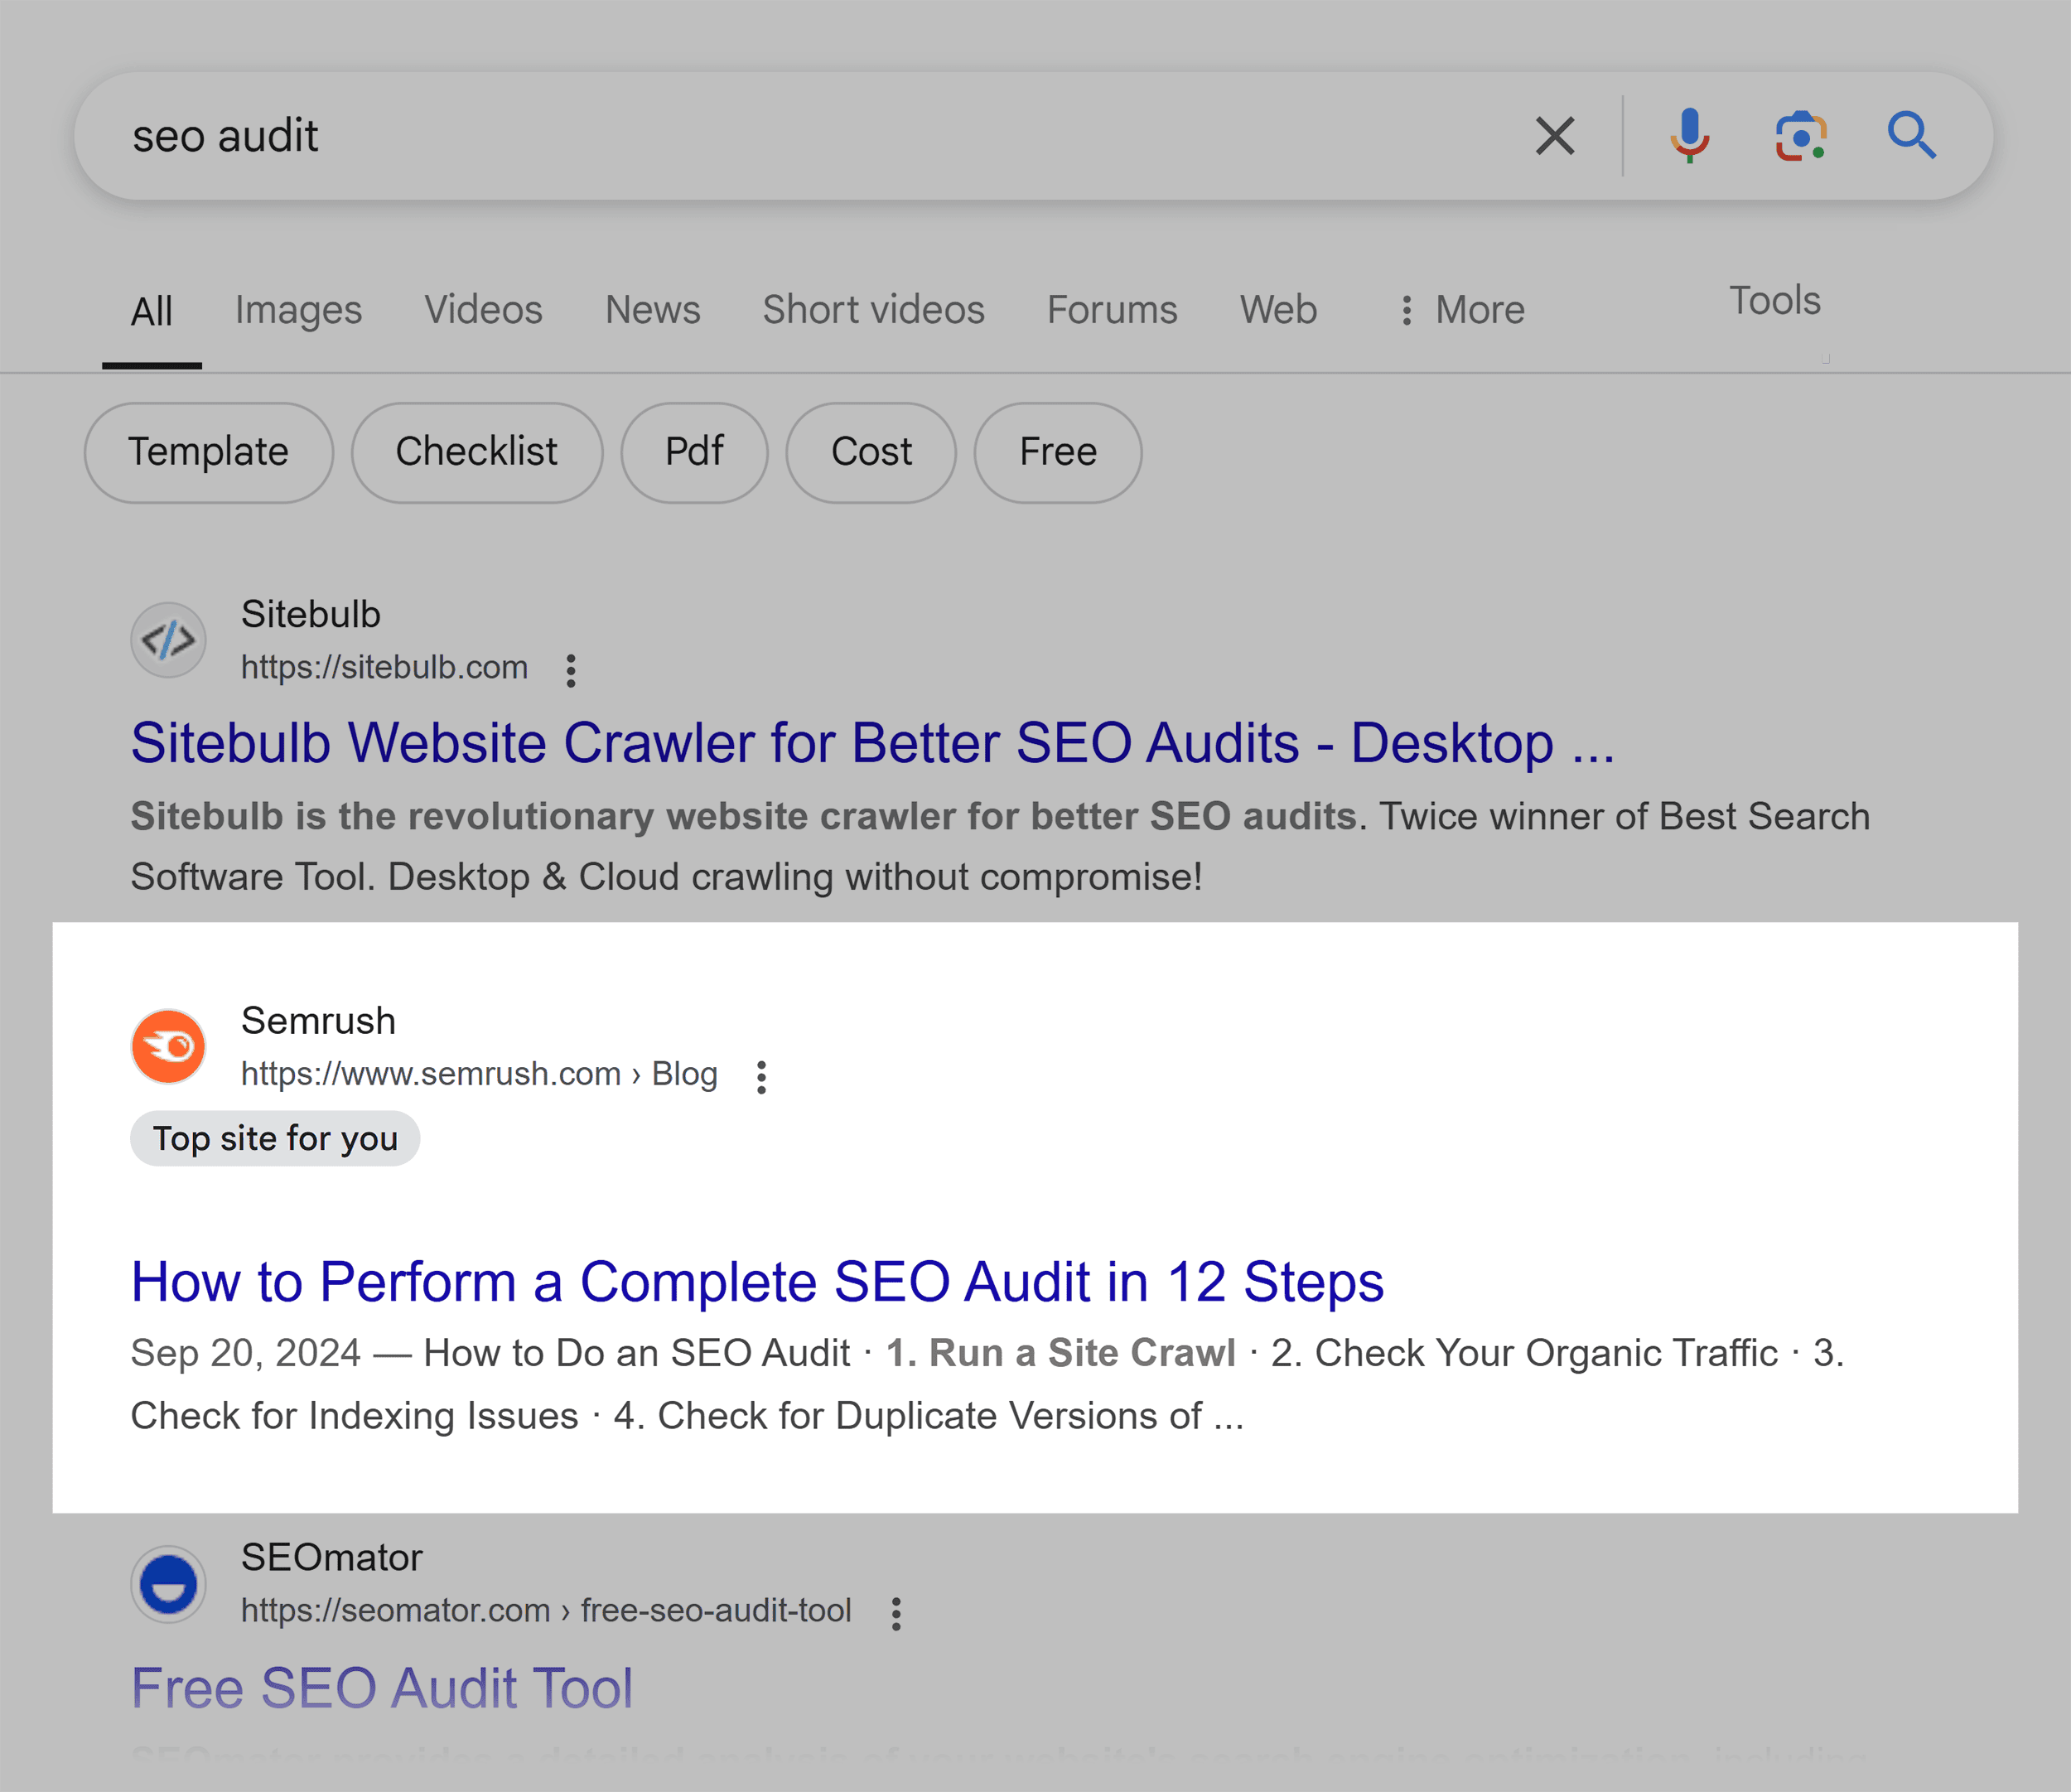
Task: Open the Tools options
Action: pyautogui.click(x=1775, y=300)
